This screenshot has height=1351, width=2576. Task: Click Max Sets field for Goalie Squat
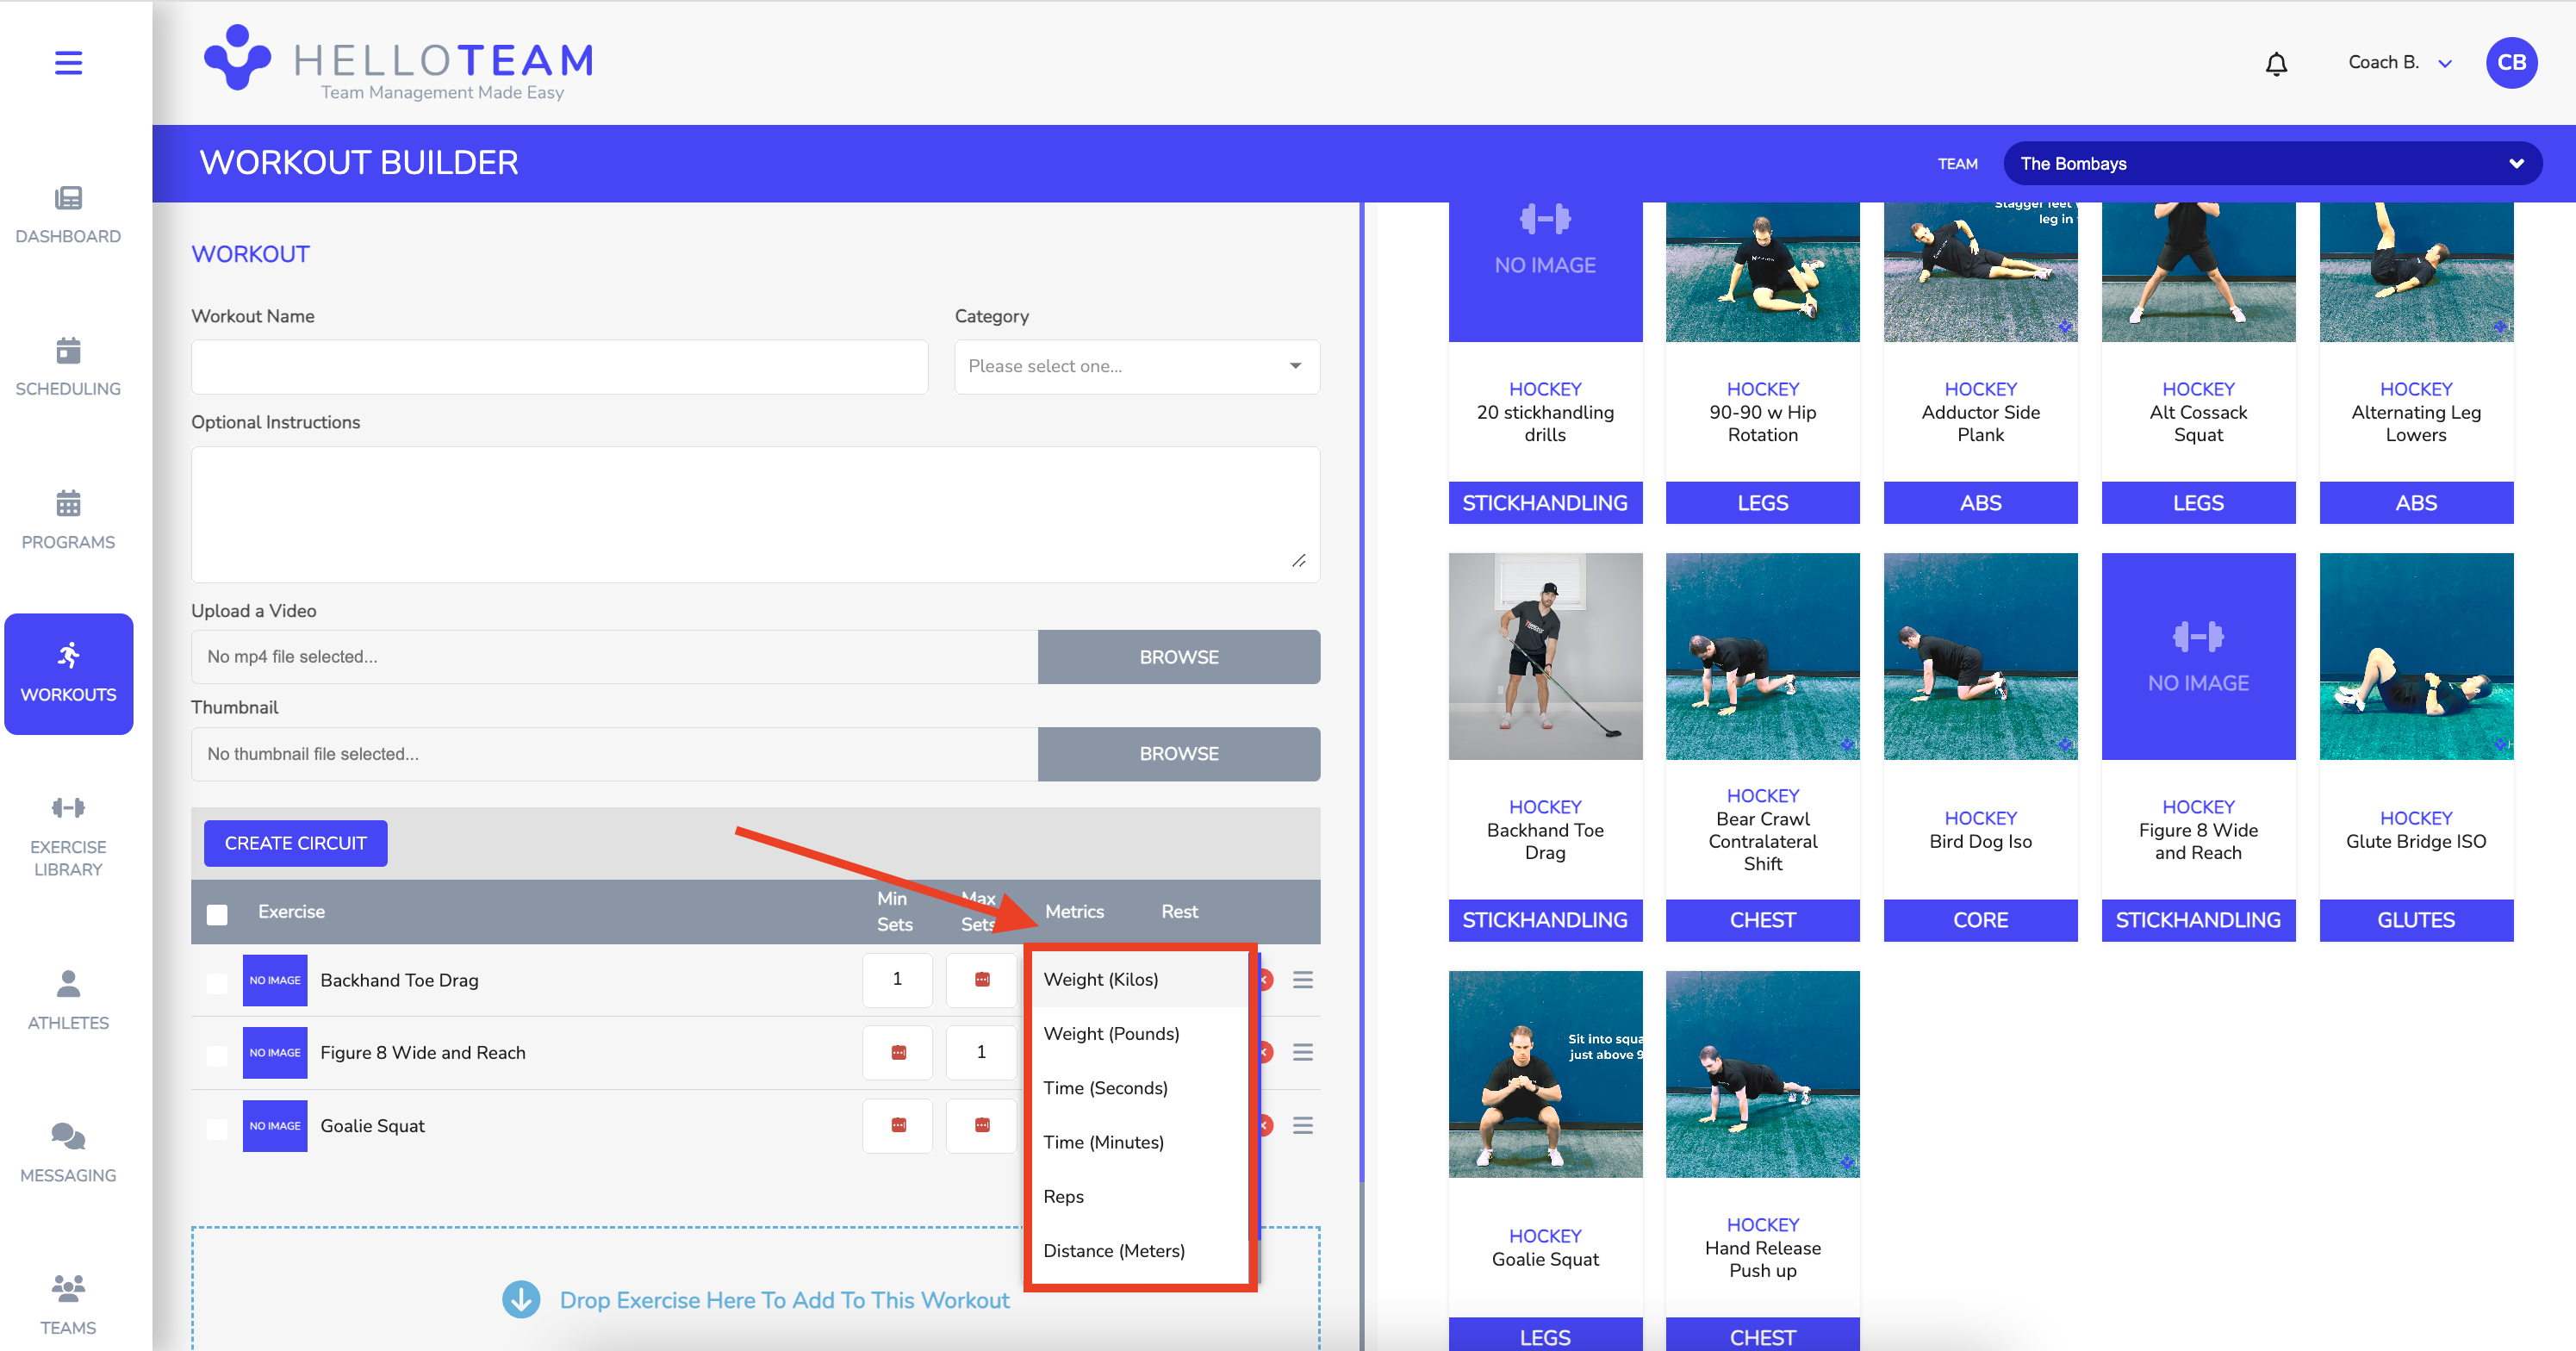coord(981,1125)
